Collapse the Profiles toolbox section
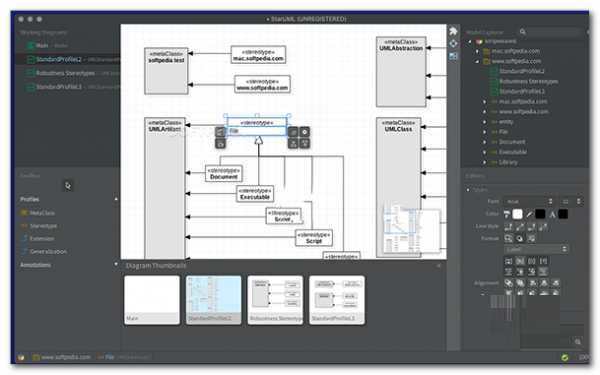The image size is (600, 375). pos(116,199)
